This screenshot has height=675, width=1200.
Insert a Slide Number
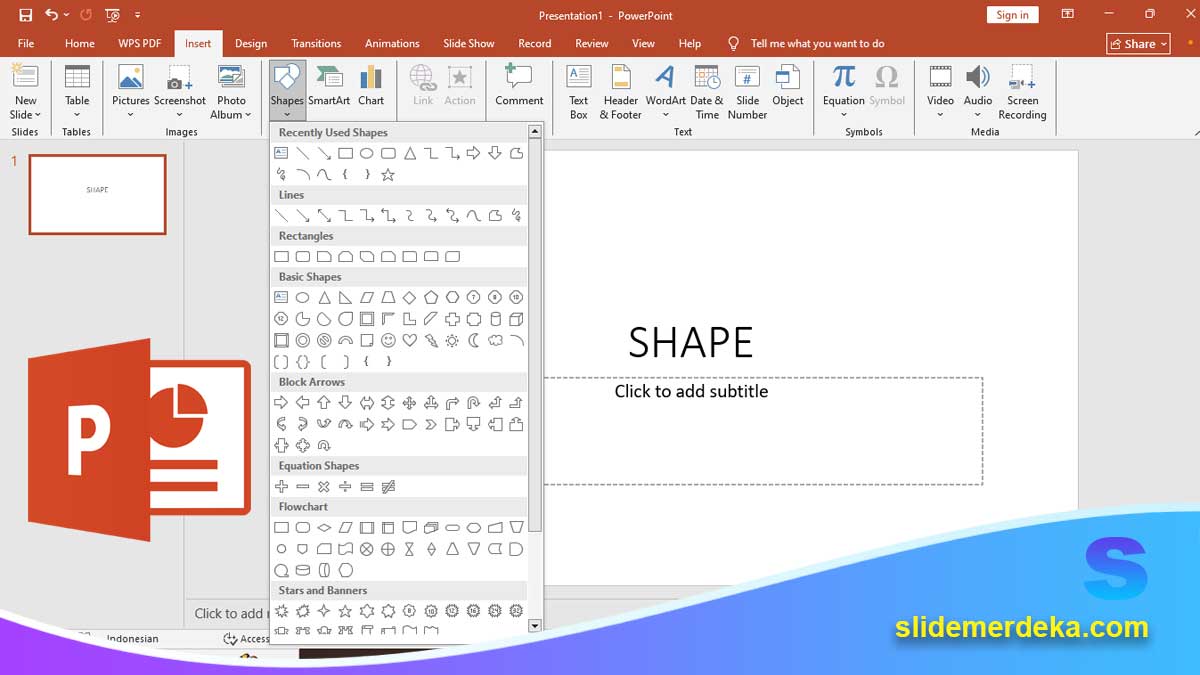(747, 92)
